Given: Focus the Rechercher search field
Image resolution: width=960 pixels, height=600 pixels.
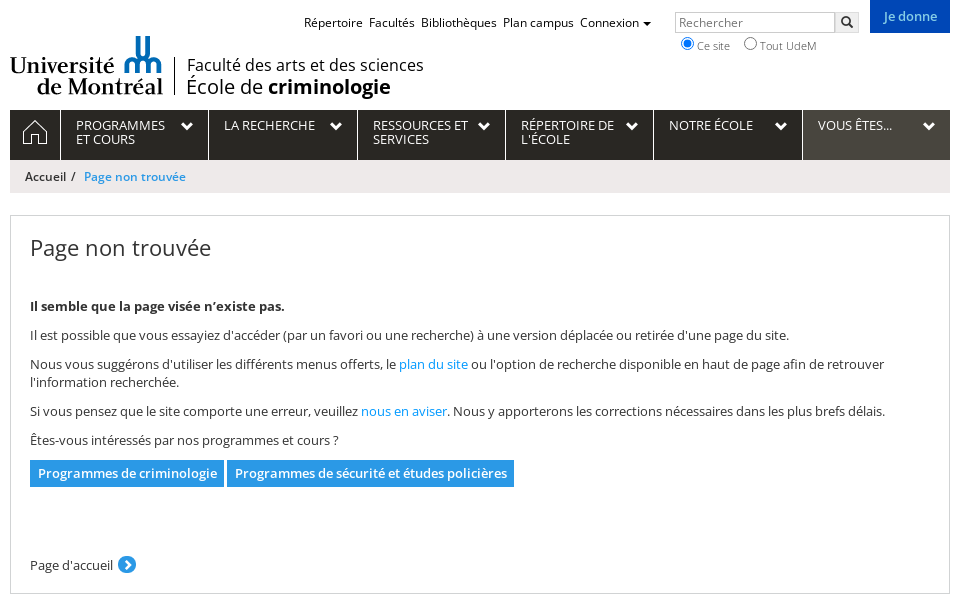Looking at the screenshot, I should click(x=754, y=23).
